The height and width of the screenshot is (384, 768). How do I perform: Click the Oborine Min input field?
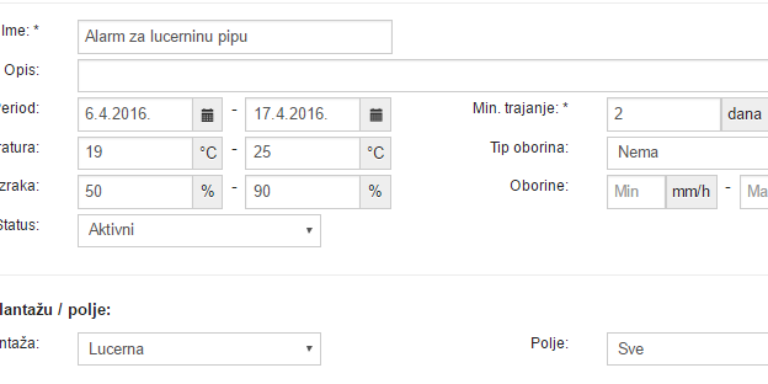[x=636, y=192]
